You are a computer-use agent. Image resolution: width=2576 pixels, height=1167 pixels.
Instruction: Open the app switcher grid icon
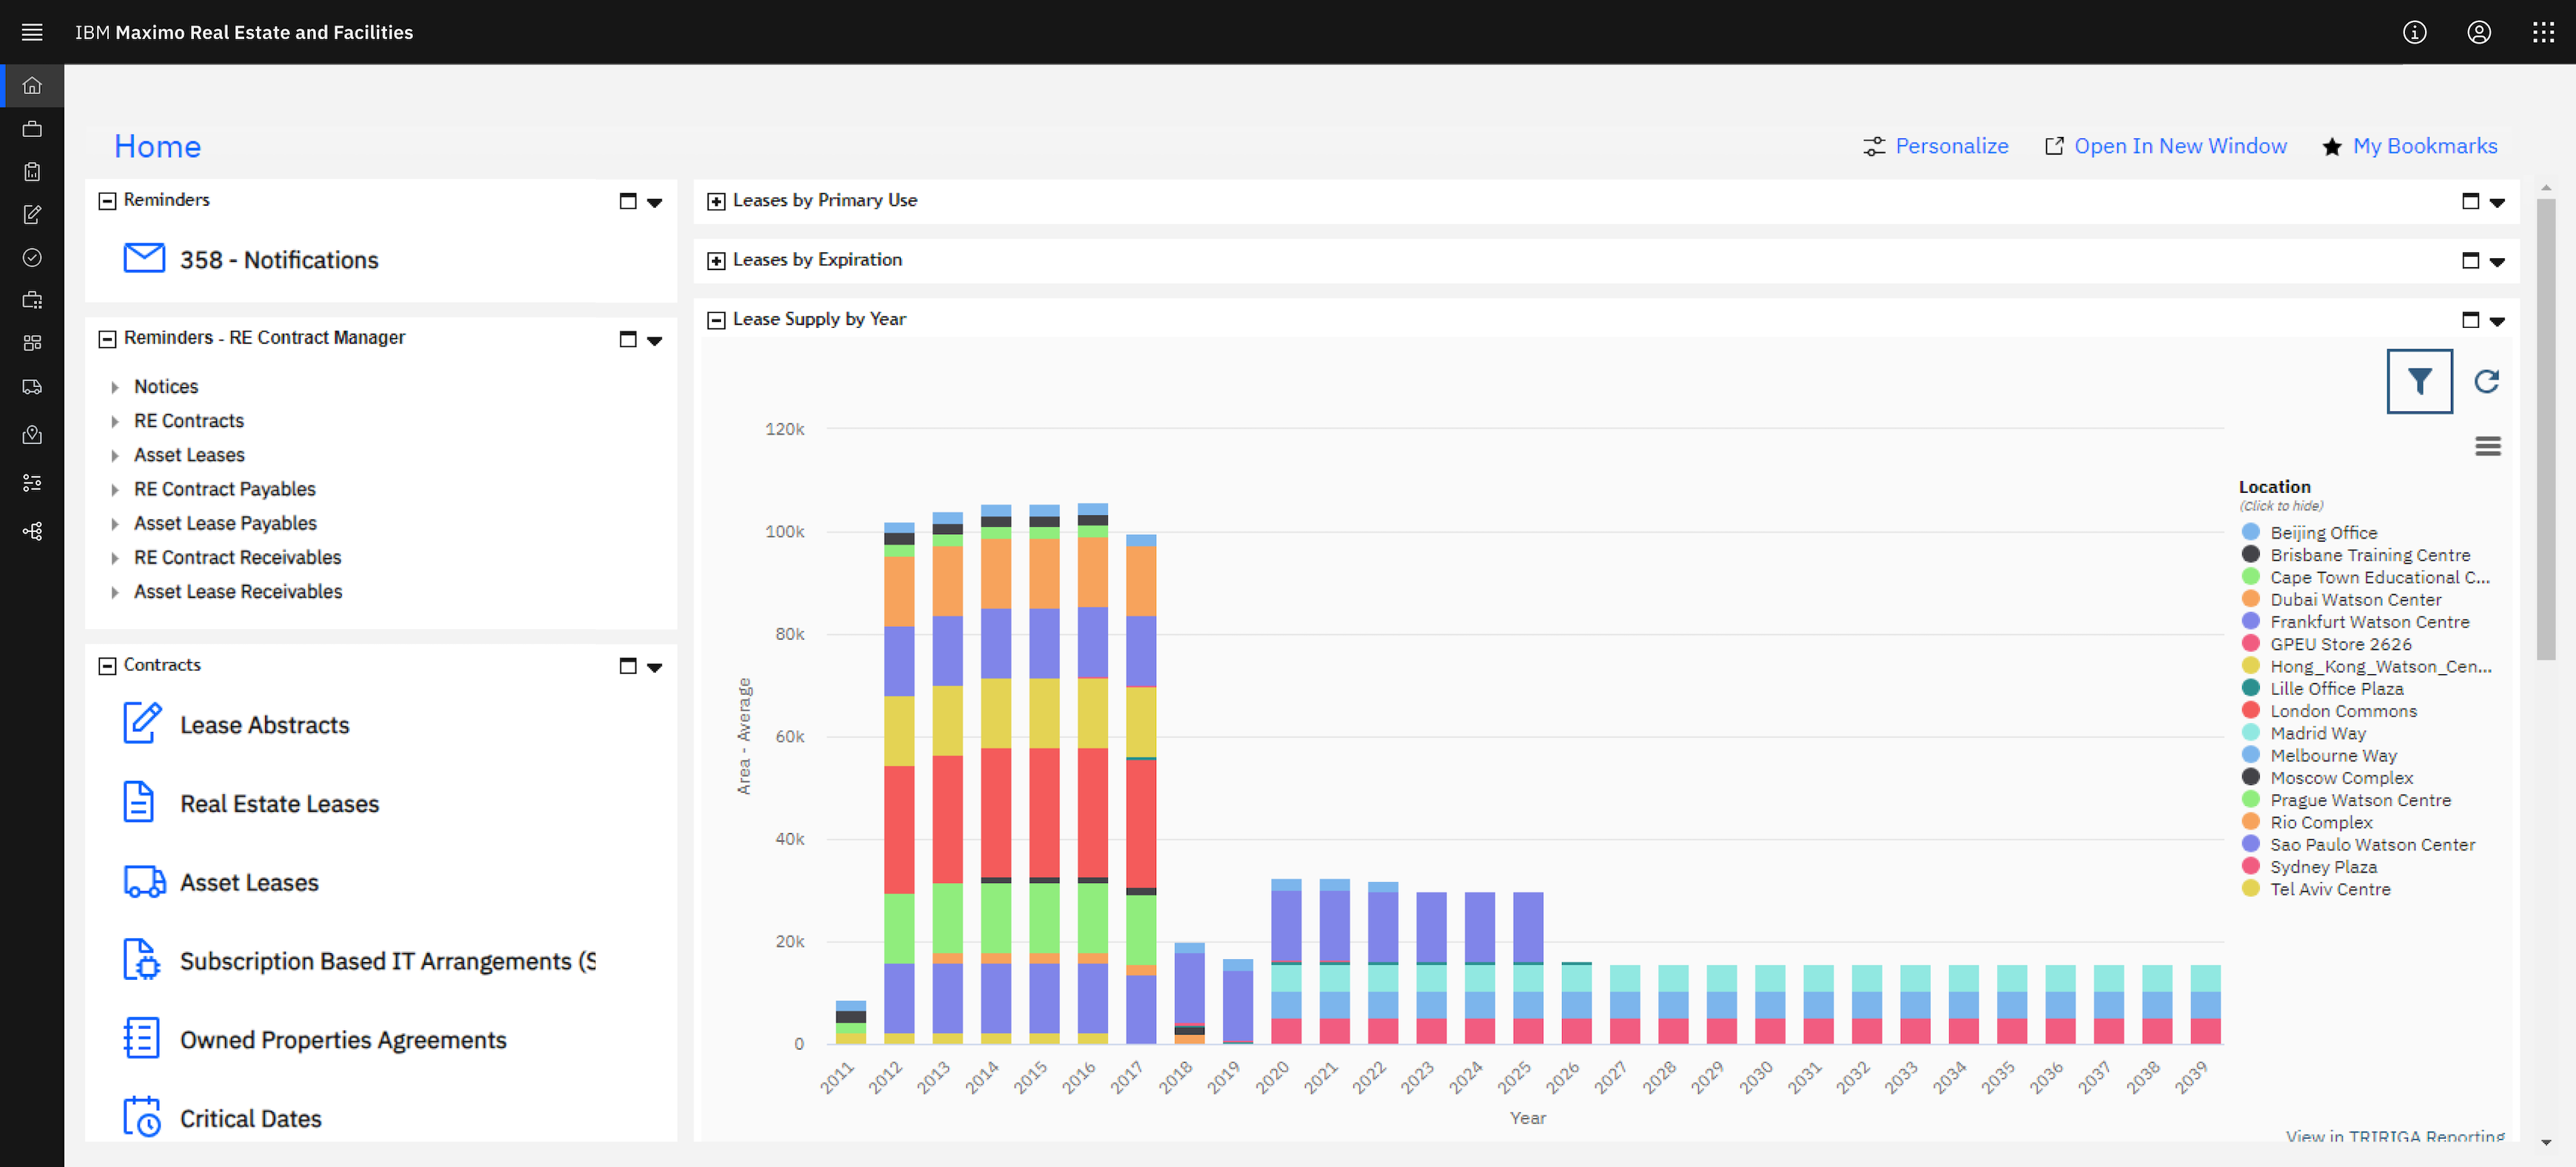point(2543,32)
